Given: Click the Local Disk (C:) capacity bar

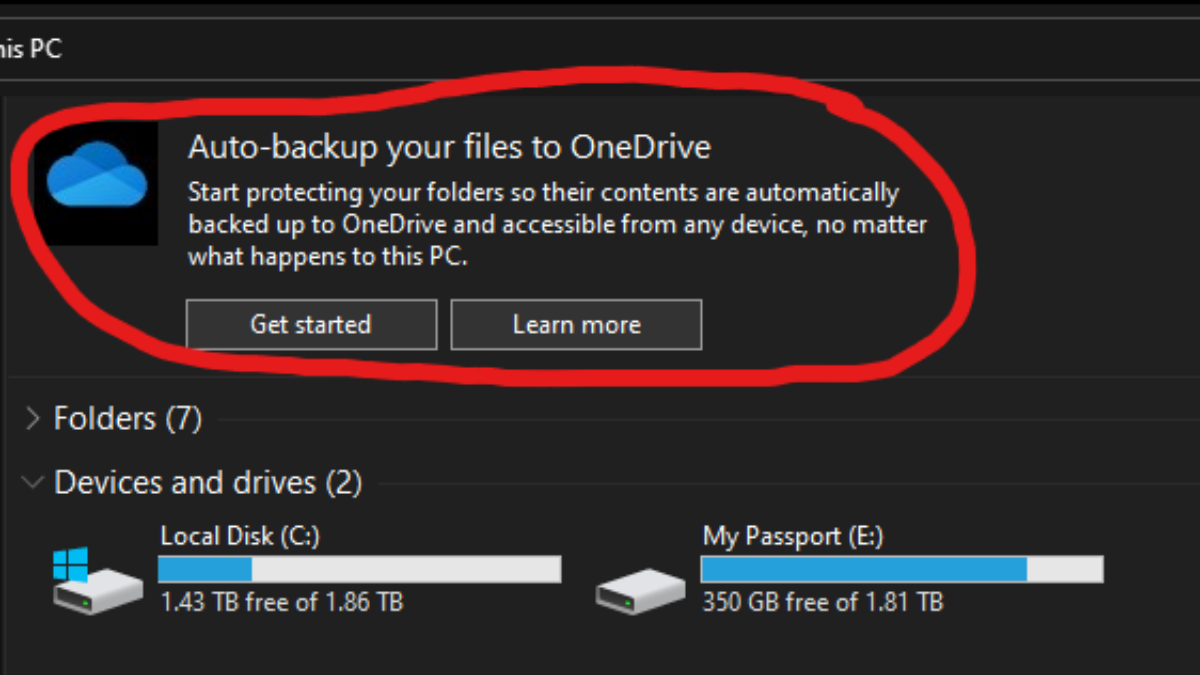Looking at the screenshot, I should (360, 569).
